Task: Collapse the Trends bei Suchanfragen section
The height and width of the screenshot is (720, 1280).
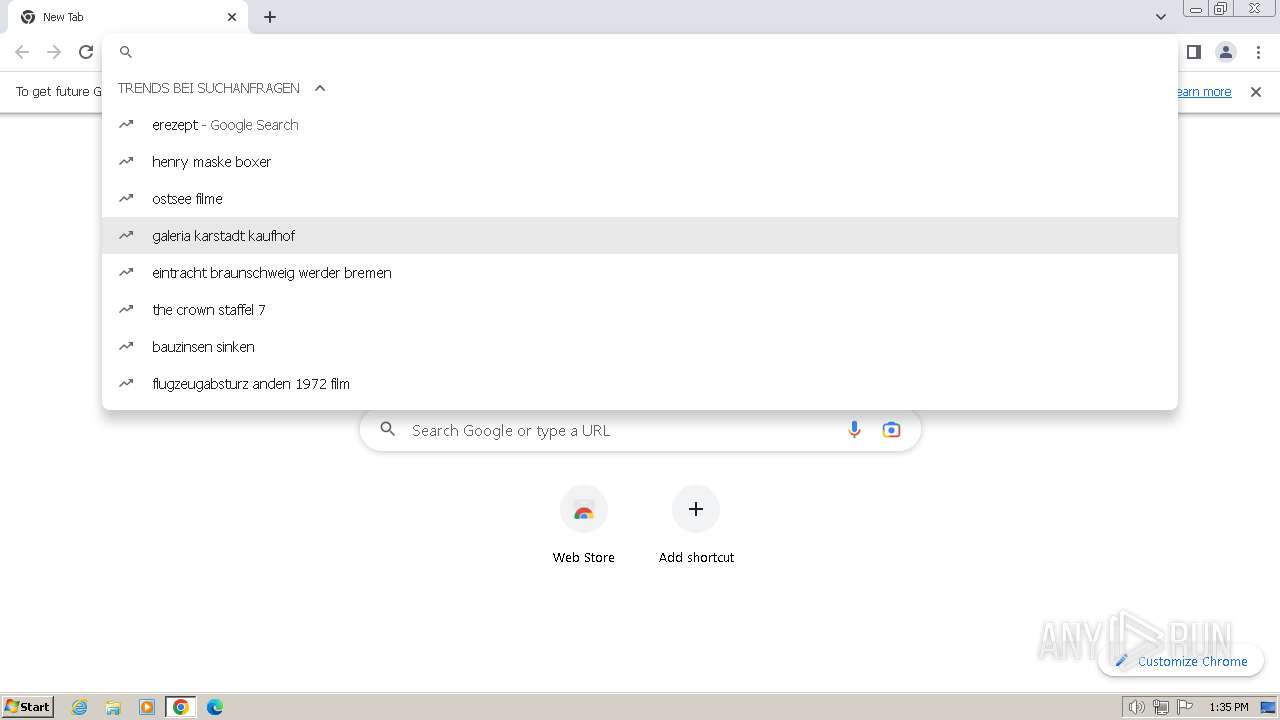Action: point(320,88)
